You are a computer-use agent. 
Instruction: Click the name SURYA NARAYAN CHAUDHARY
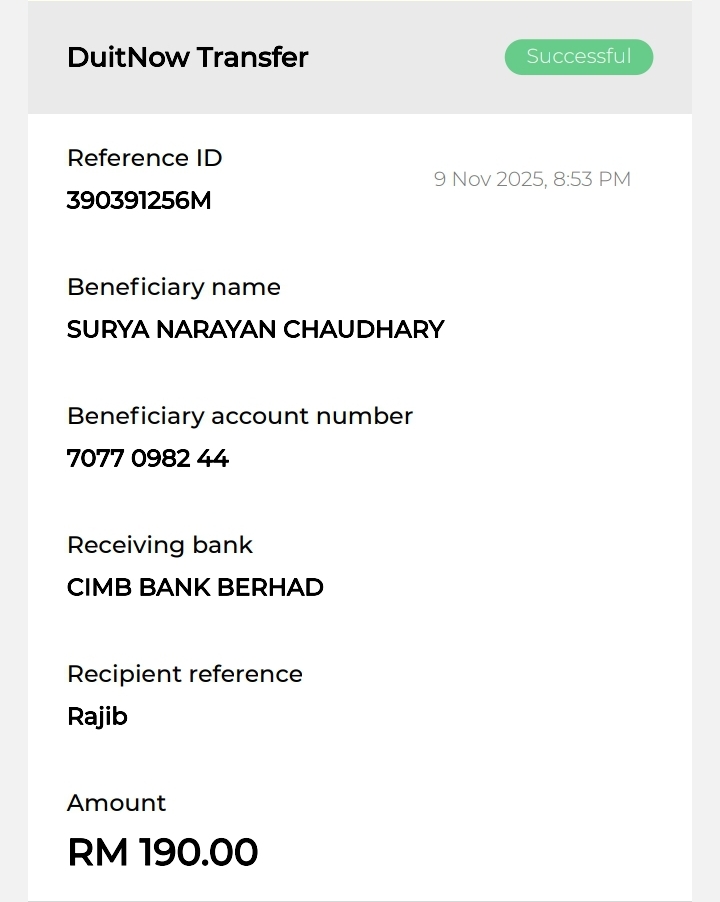point(255,329)
